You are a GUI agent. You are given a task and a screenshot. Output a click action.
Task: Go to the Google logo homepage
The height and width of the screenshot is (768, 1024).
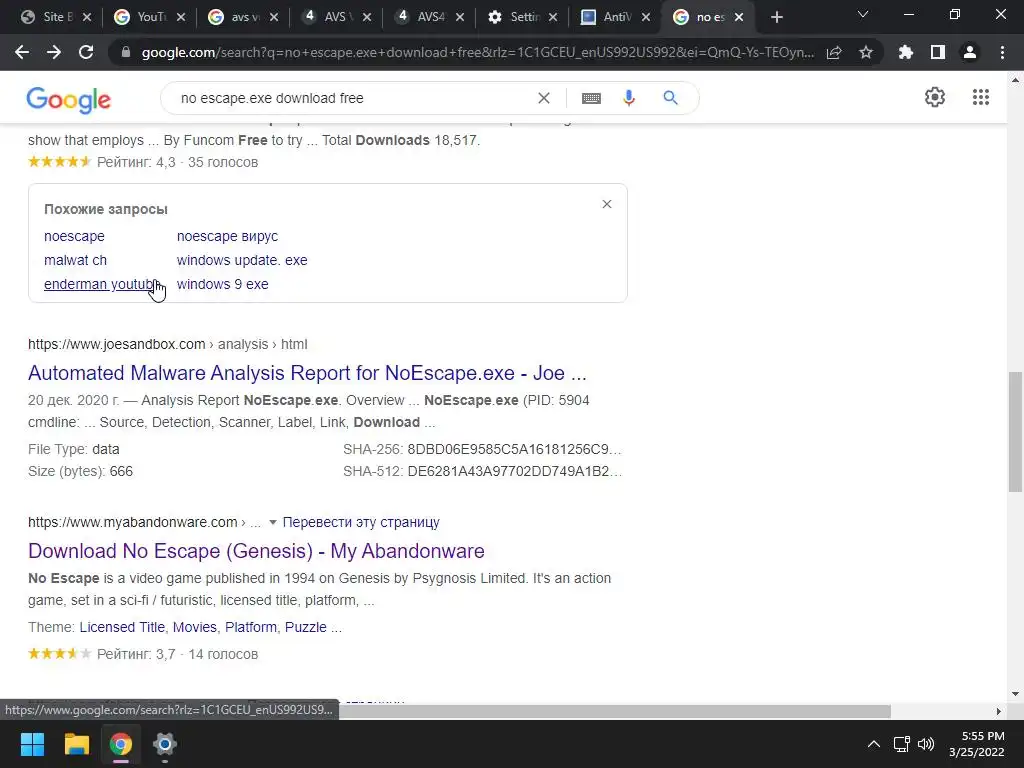click(69, 99)
